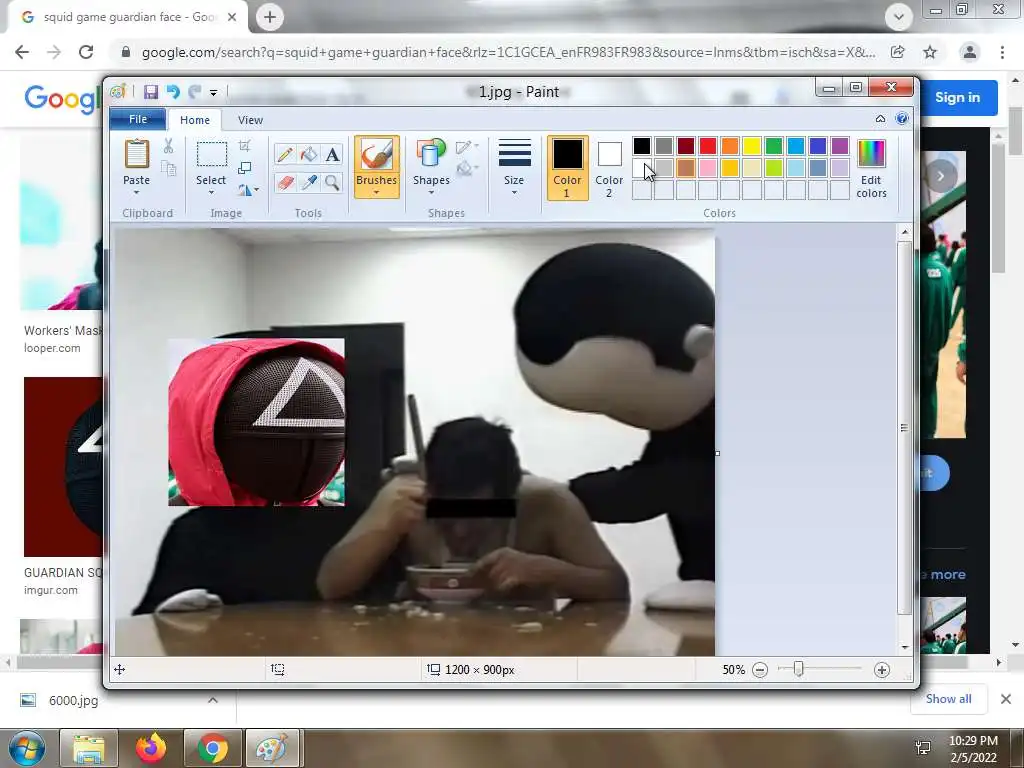Pick the red color swatch
This screenshot has width=1024, height=768.
(708, 146)
